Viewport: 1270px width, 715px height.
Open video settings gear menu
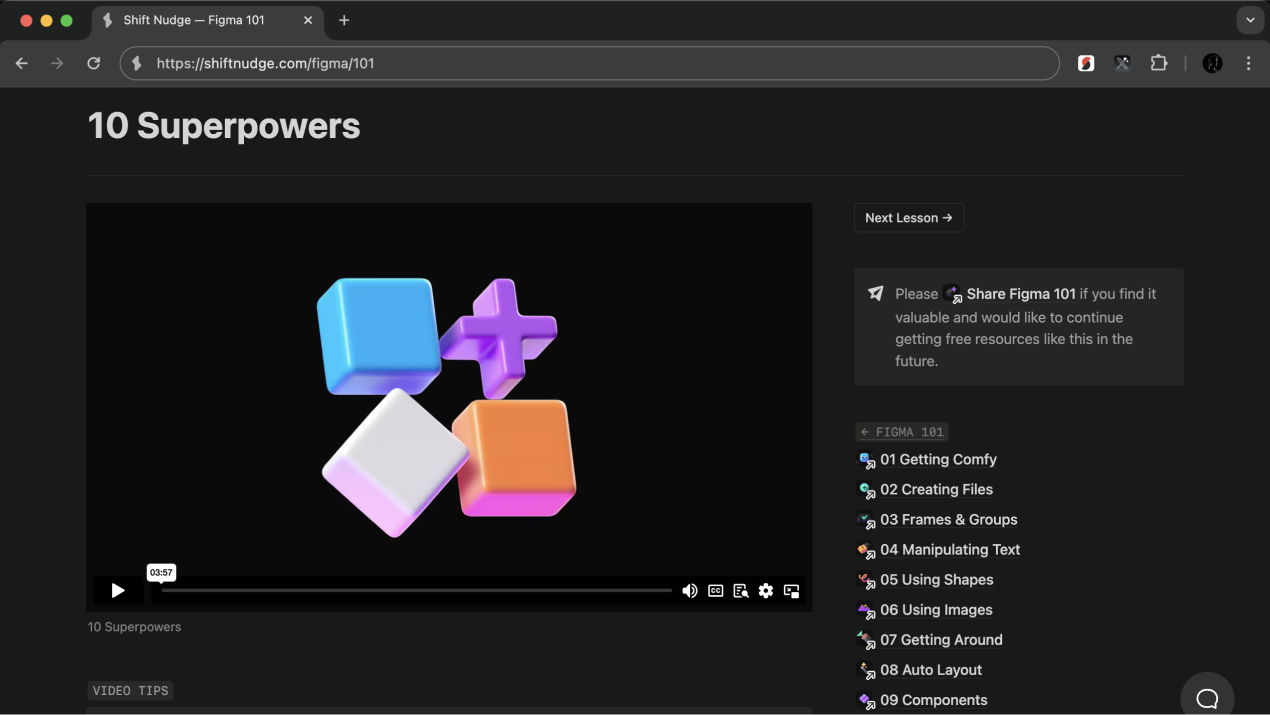[x=766, y=591]
